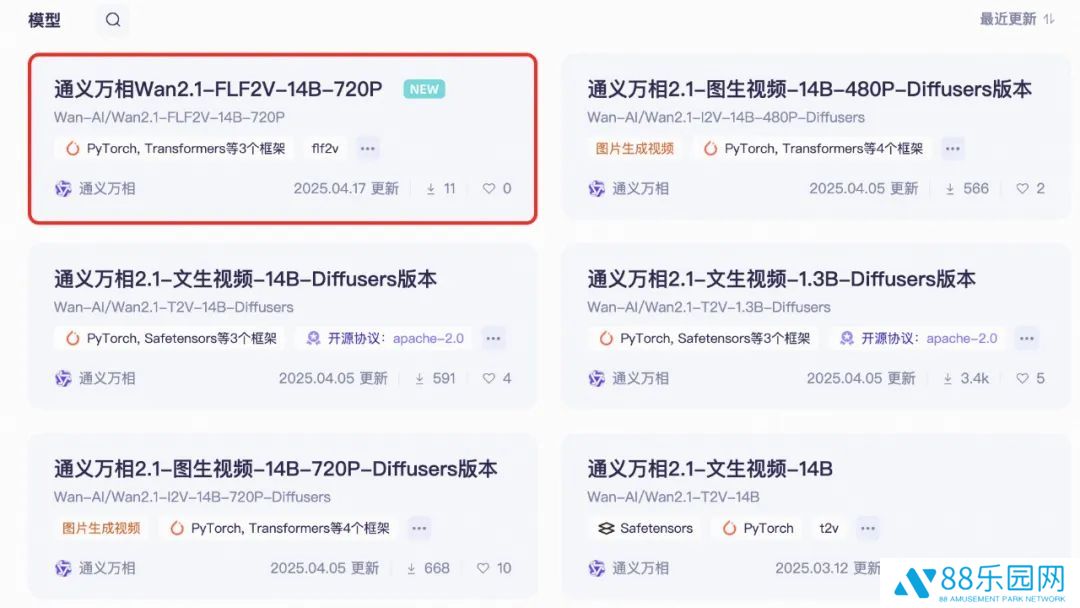Expand more tags on the FLF2V-14B-720P card

tap(368, 149)
